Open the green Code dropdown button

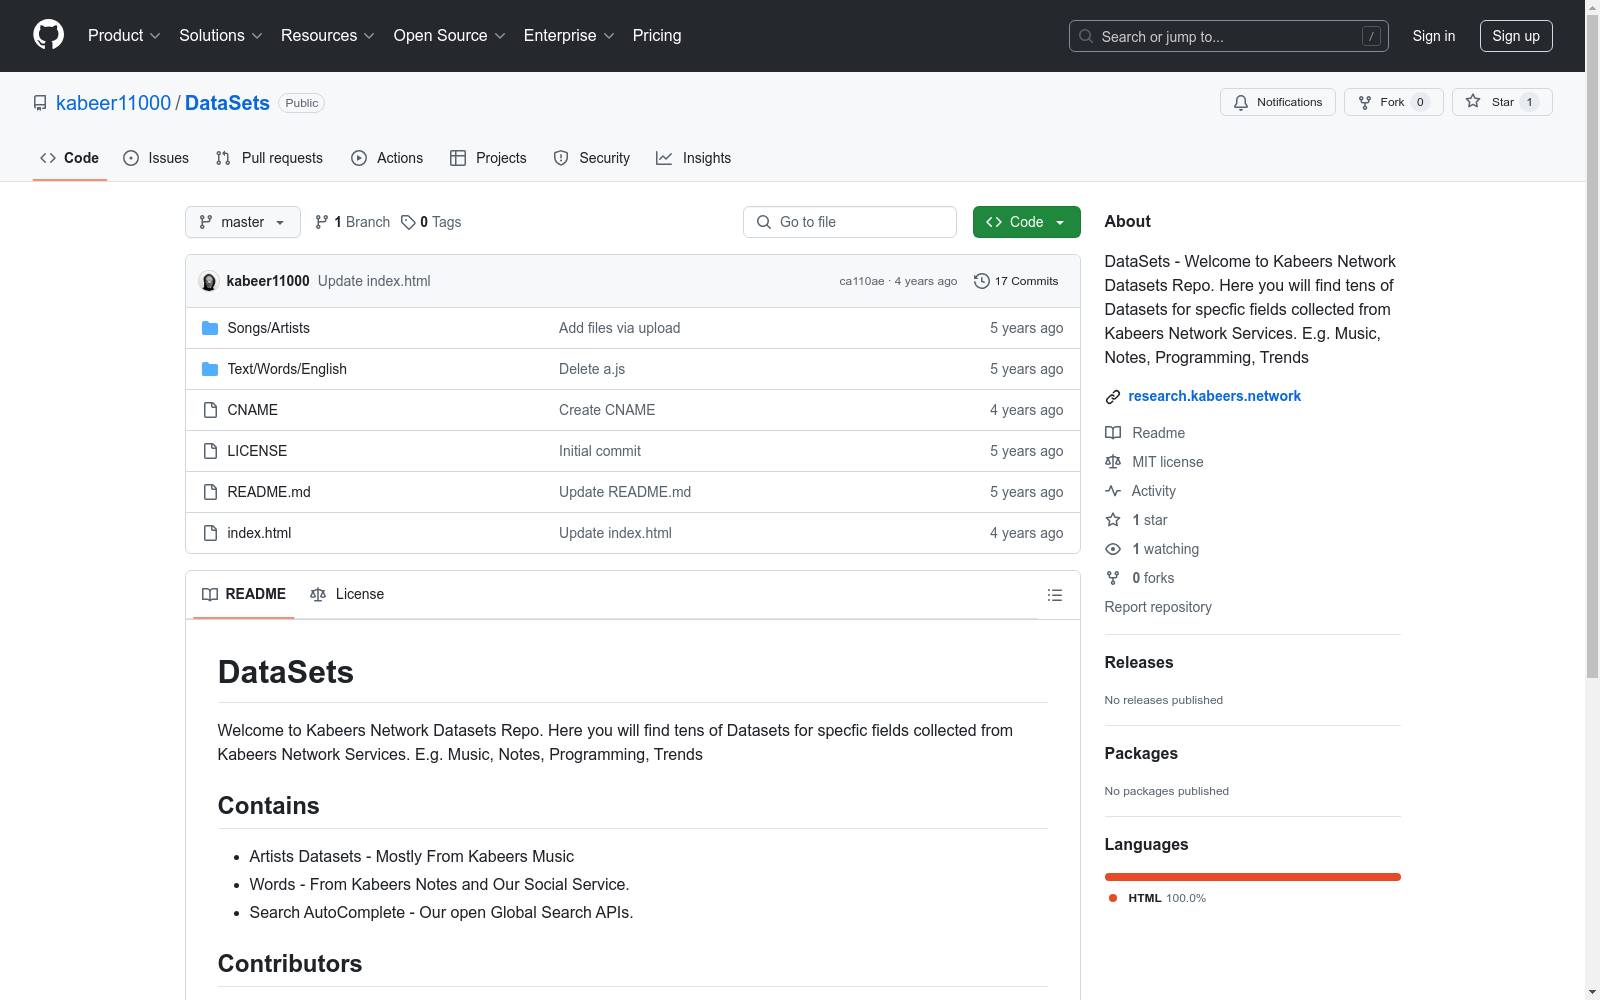click(x=1026, y=222)
